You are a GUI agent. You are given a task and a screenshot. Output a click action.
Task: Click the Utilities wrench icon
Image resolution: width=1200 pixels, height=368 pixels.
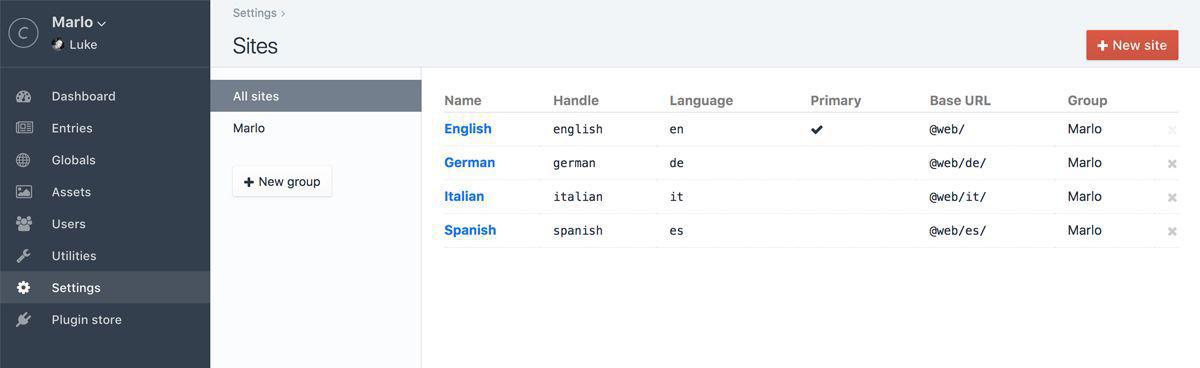(x=24, y=256)
